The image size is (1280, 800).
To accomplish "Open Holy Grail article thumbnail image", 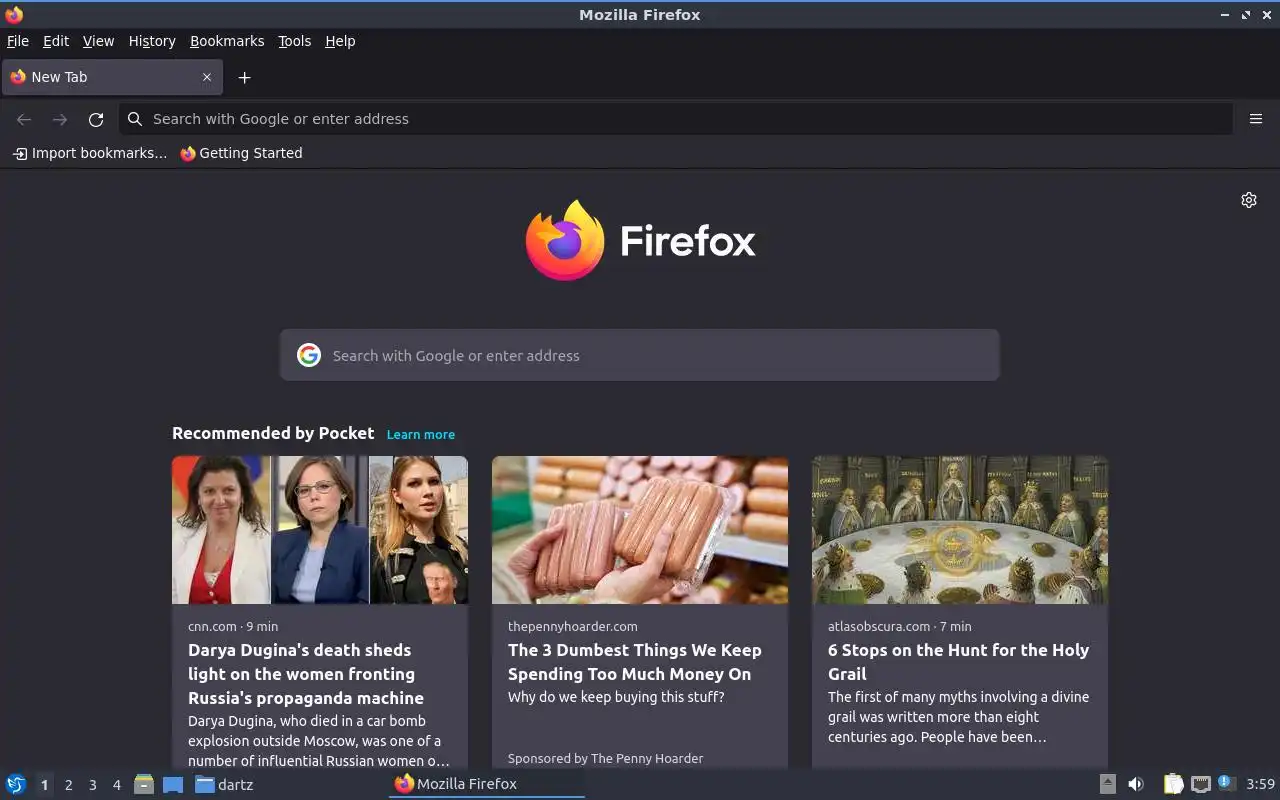I will [960, 530].
